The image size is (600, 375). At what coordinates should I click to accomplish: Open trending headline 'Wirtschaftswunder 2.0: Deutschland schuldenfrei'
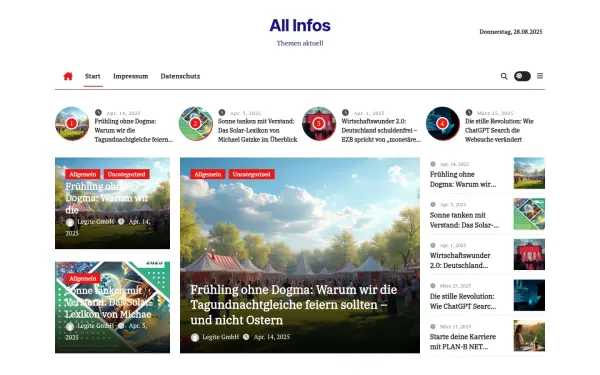click(x=381, y=130)
